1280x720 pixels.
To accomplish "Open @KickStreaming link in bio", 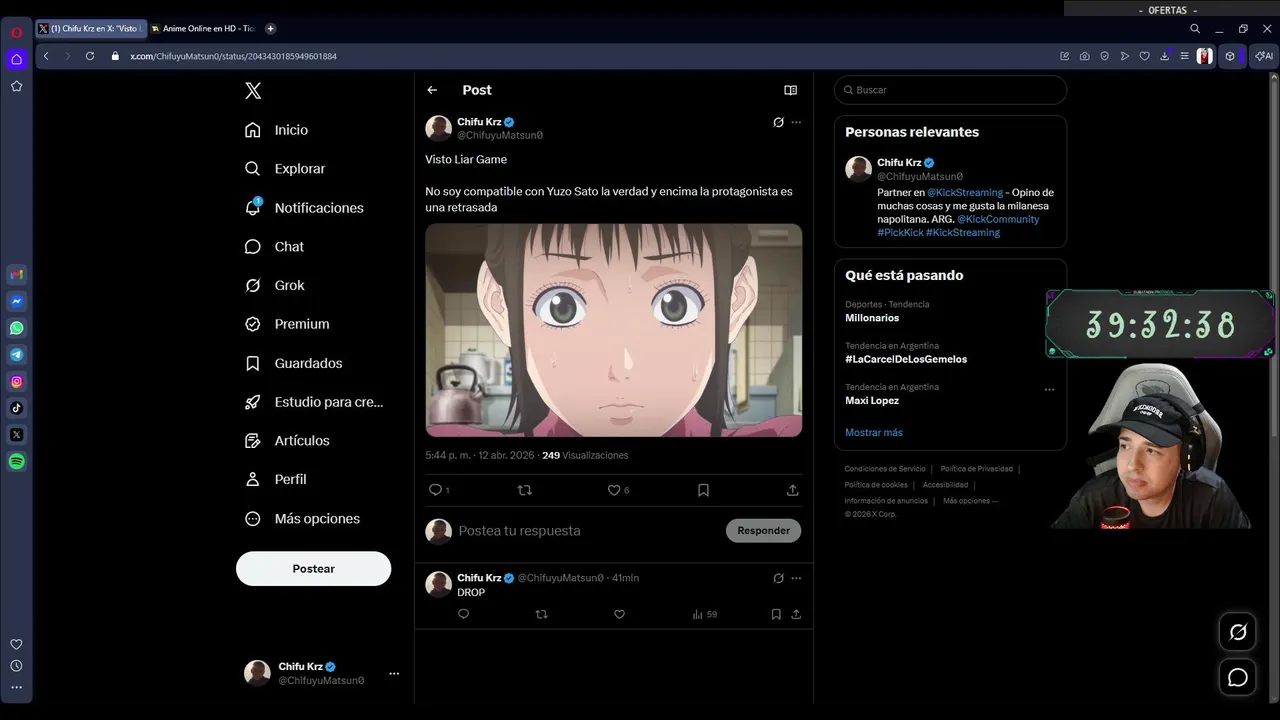I will (x=965, y=192).
